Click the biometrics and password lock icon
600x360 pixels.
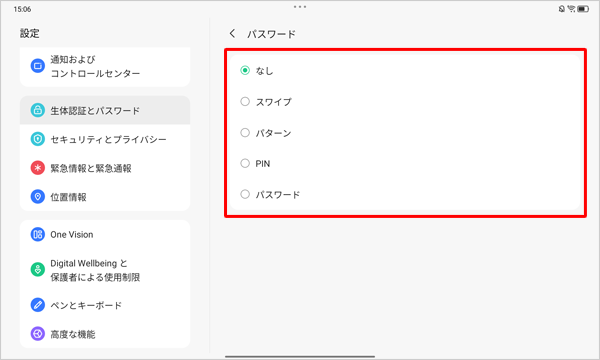38,110
